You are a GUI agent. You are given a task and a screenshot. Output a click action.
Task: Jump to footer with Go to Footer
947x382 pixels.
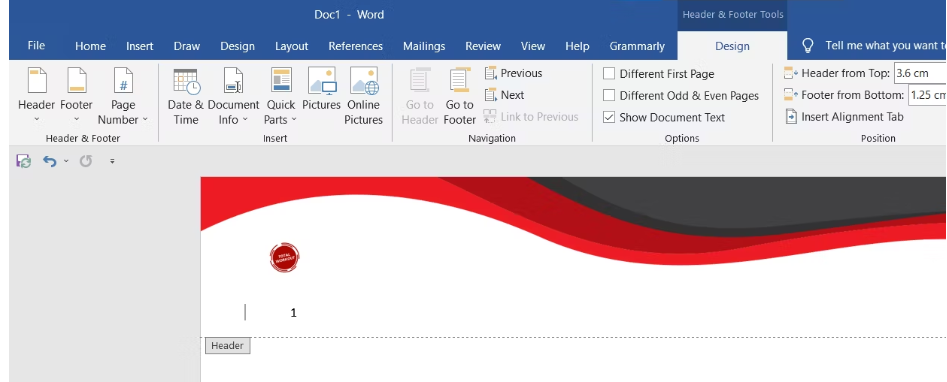pyautogui.click(x=460, y=96)
